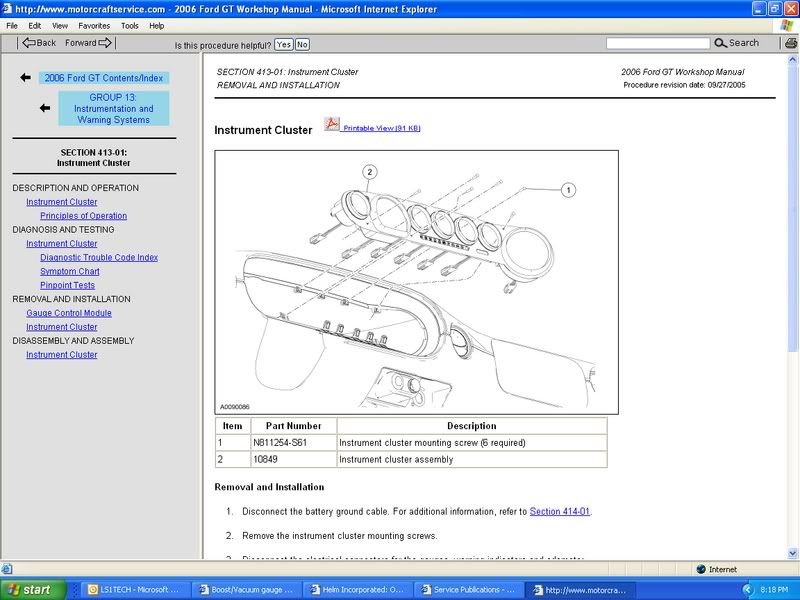Viewport: 800px width, 600px height.
Task: Click the Back arrow button
Action: 39,43
